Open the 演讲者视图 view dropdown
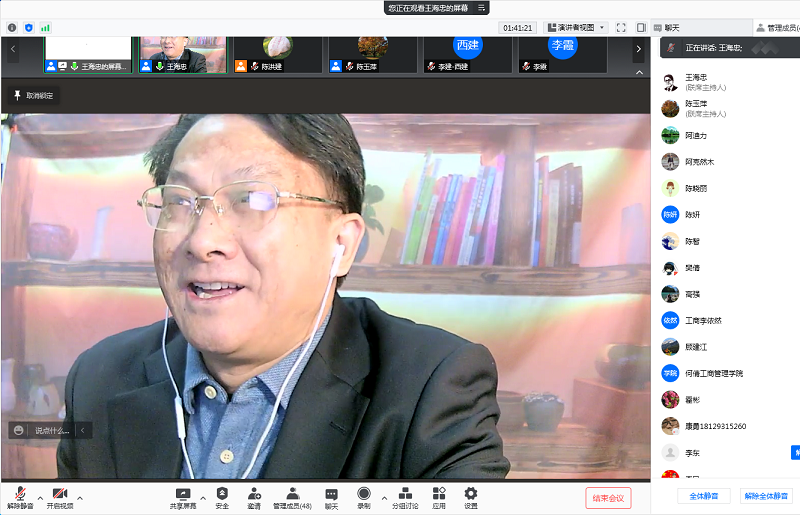 click(574, 28)
